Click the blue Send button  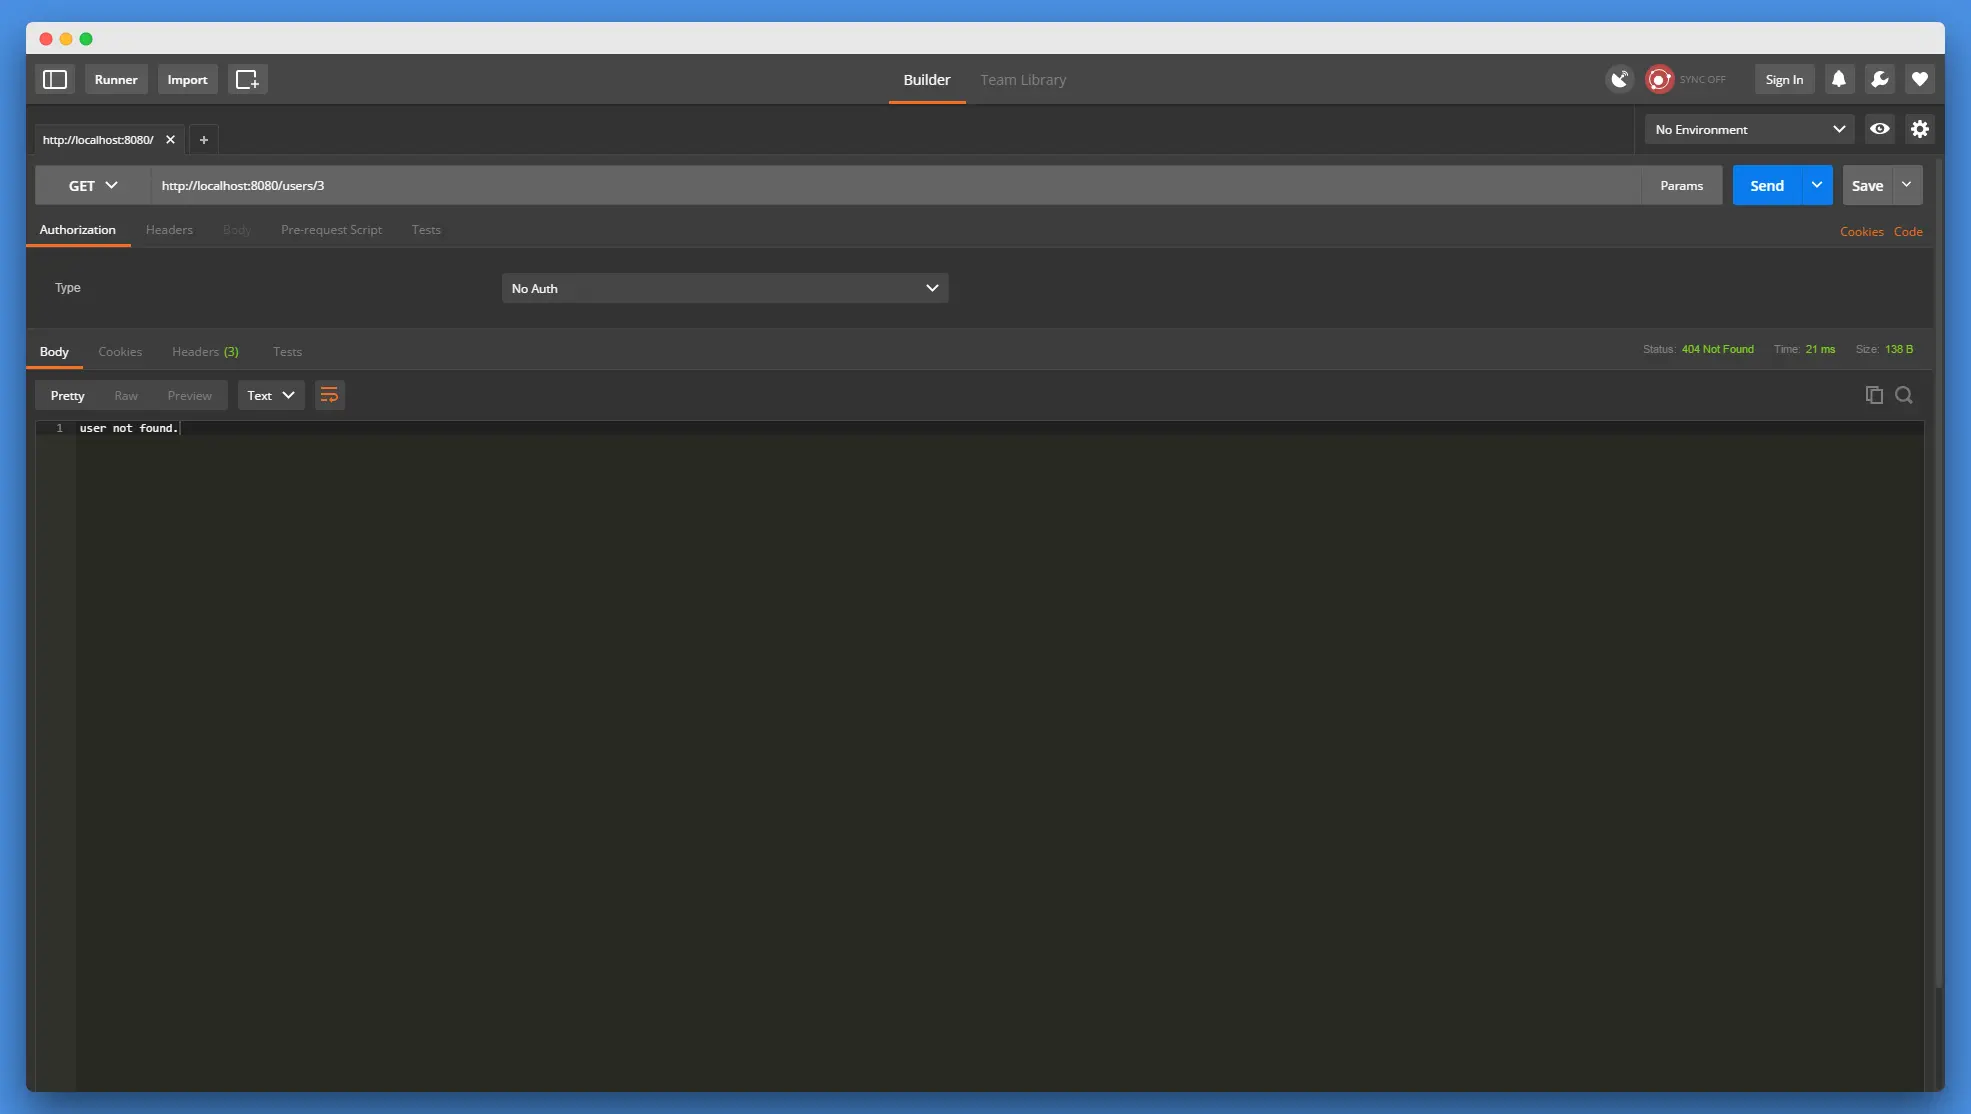(x=1766, y=186)
